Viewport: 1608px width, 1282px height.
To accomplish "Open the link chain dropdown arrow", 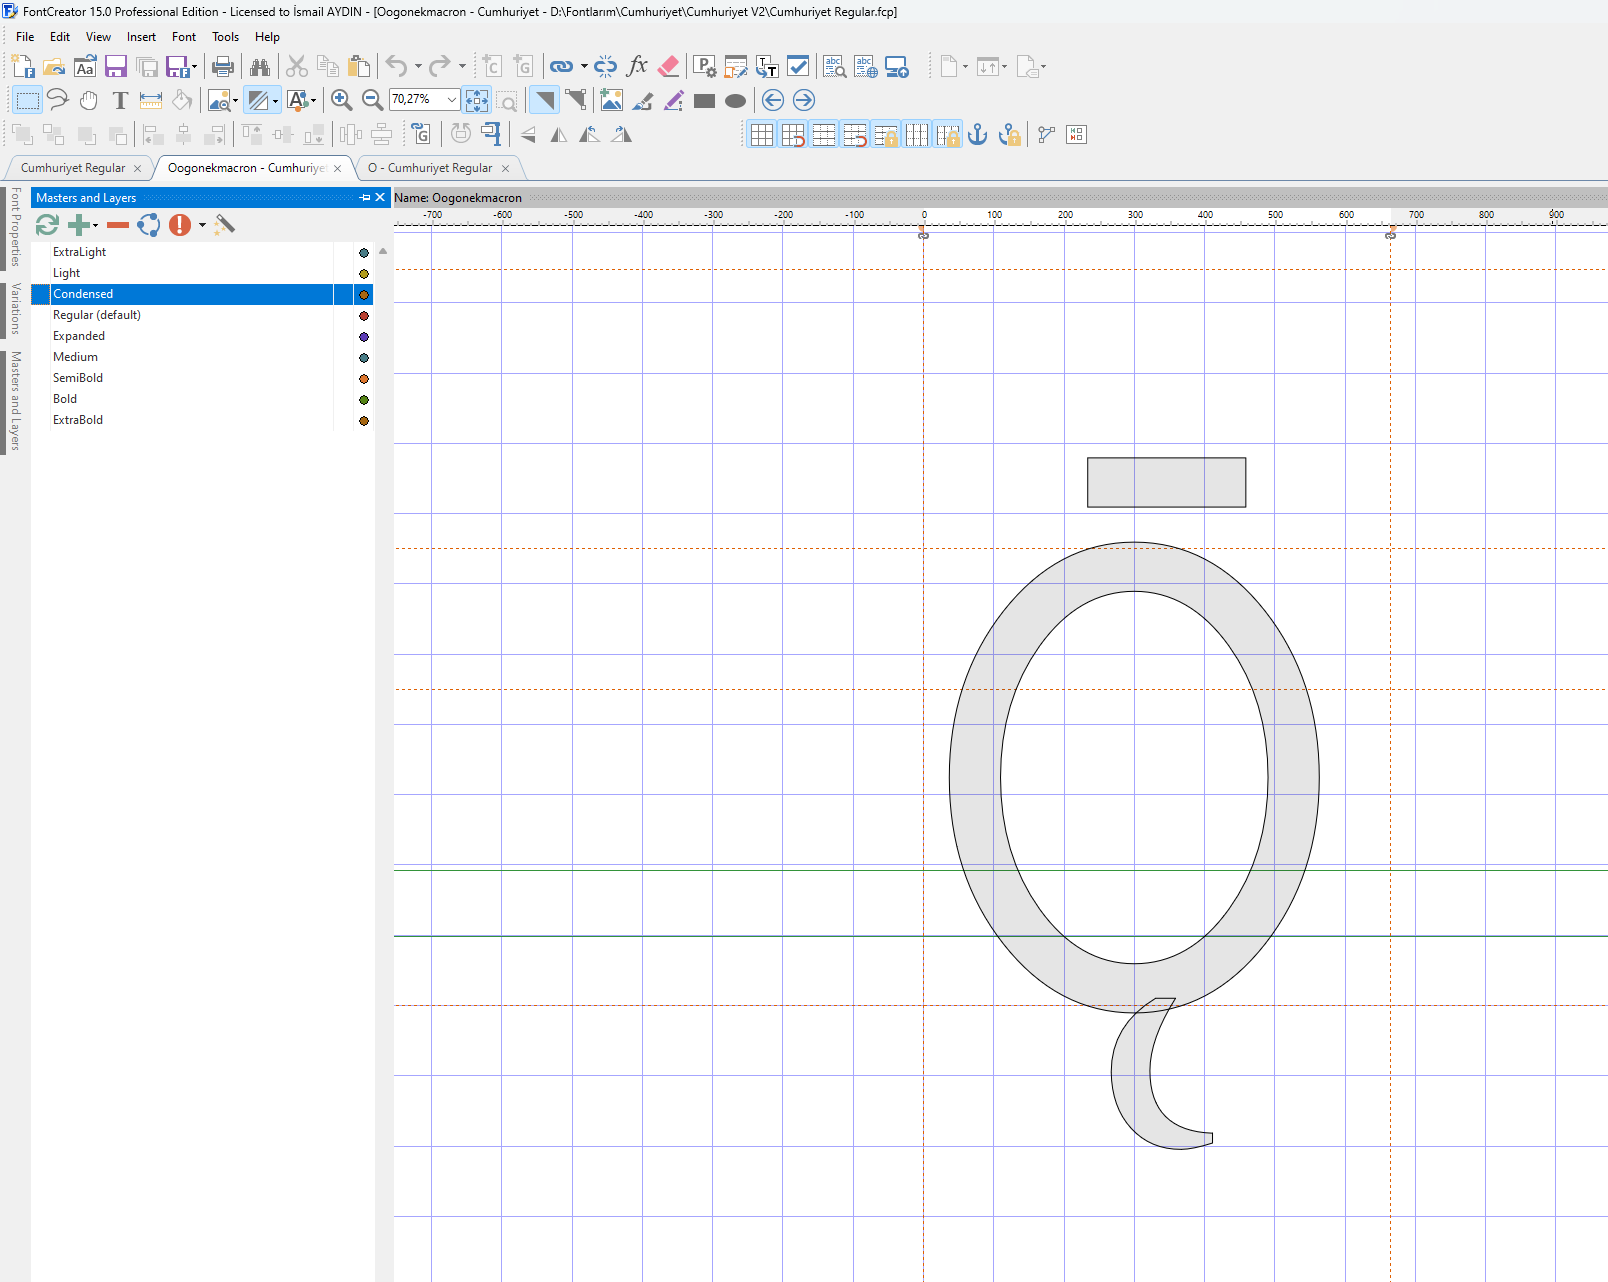I will click(x=584, y=67).
